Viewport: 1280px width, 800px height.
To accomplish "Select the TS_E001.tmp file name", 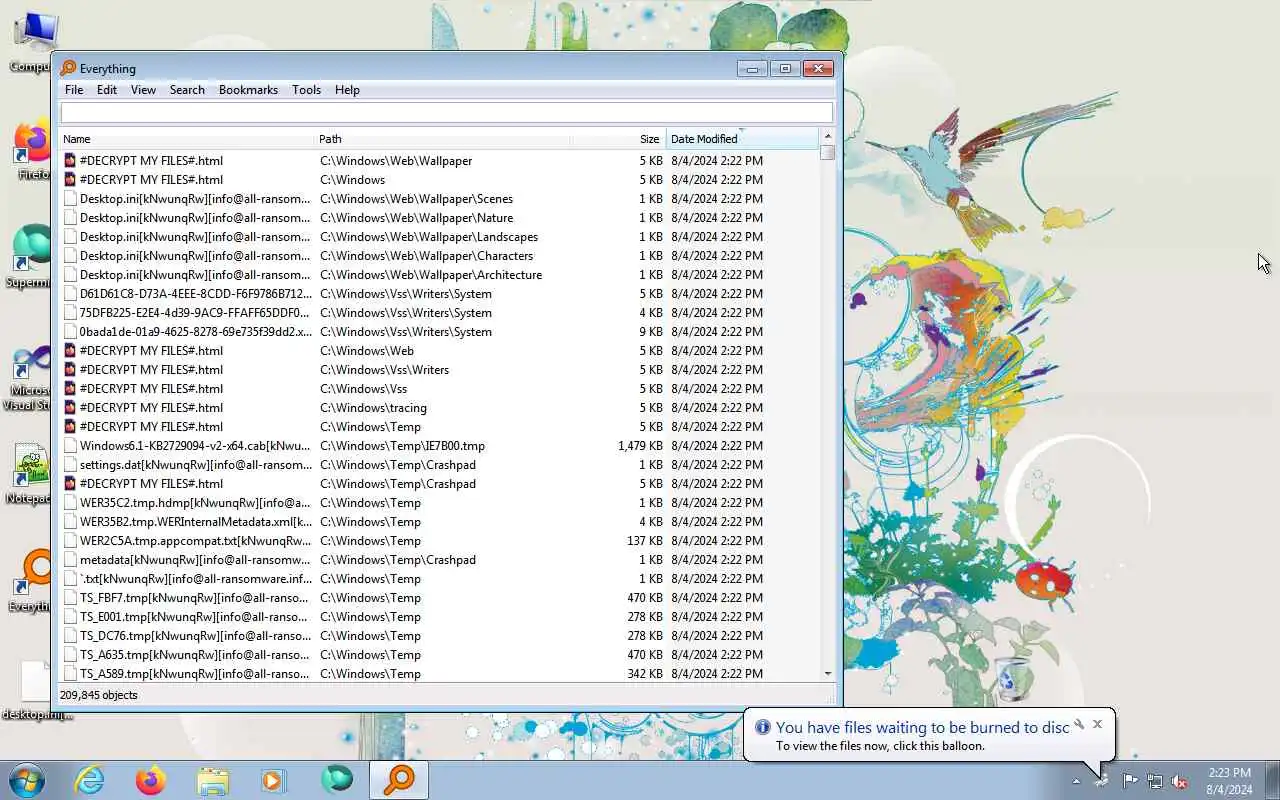I will [x=194, y=616].
